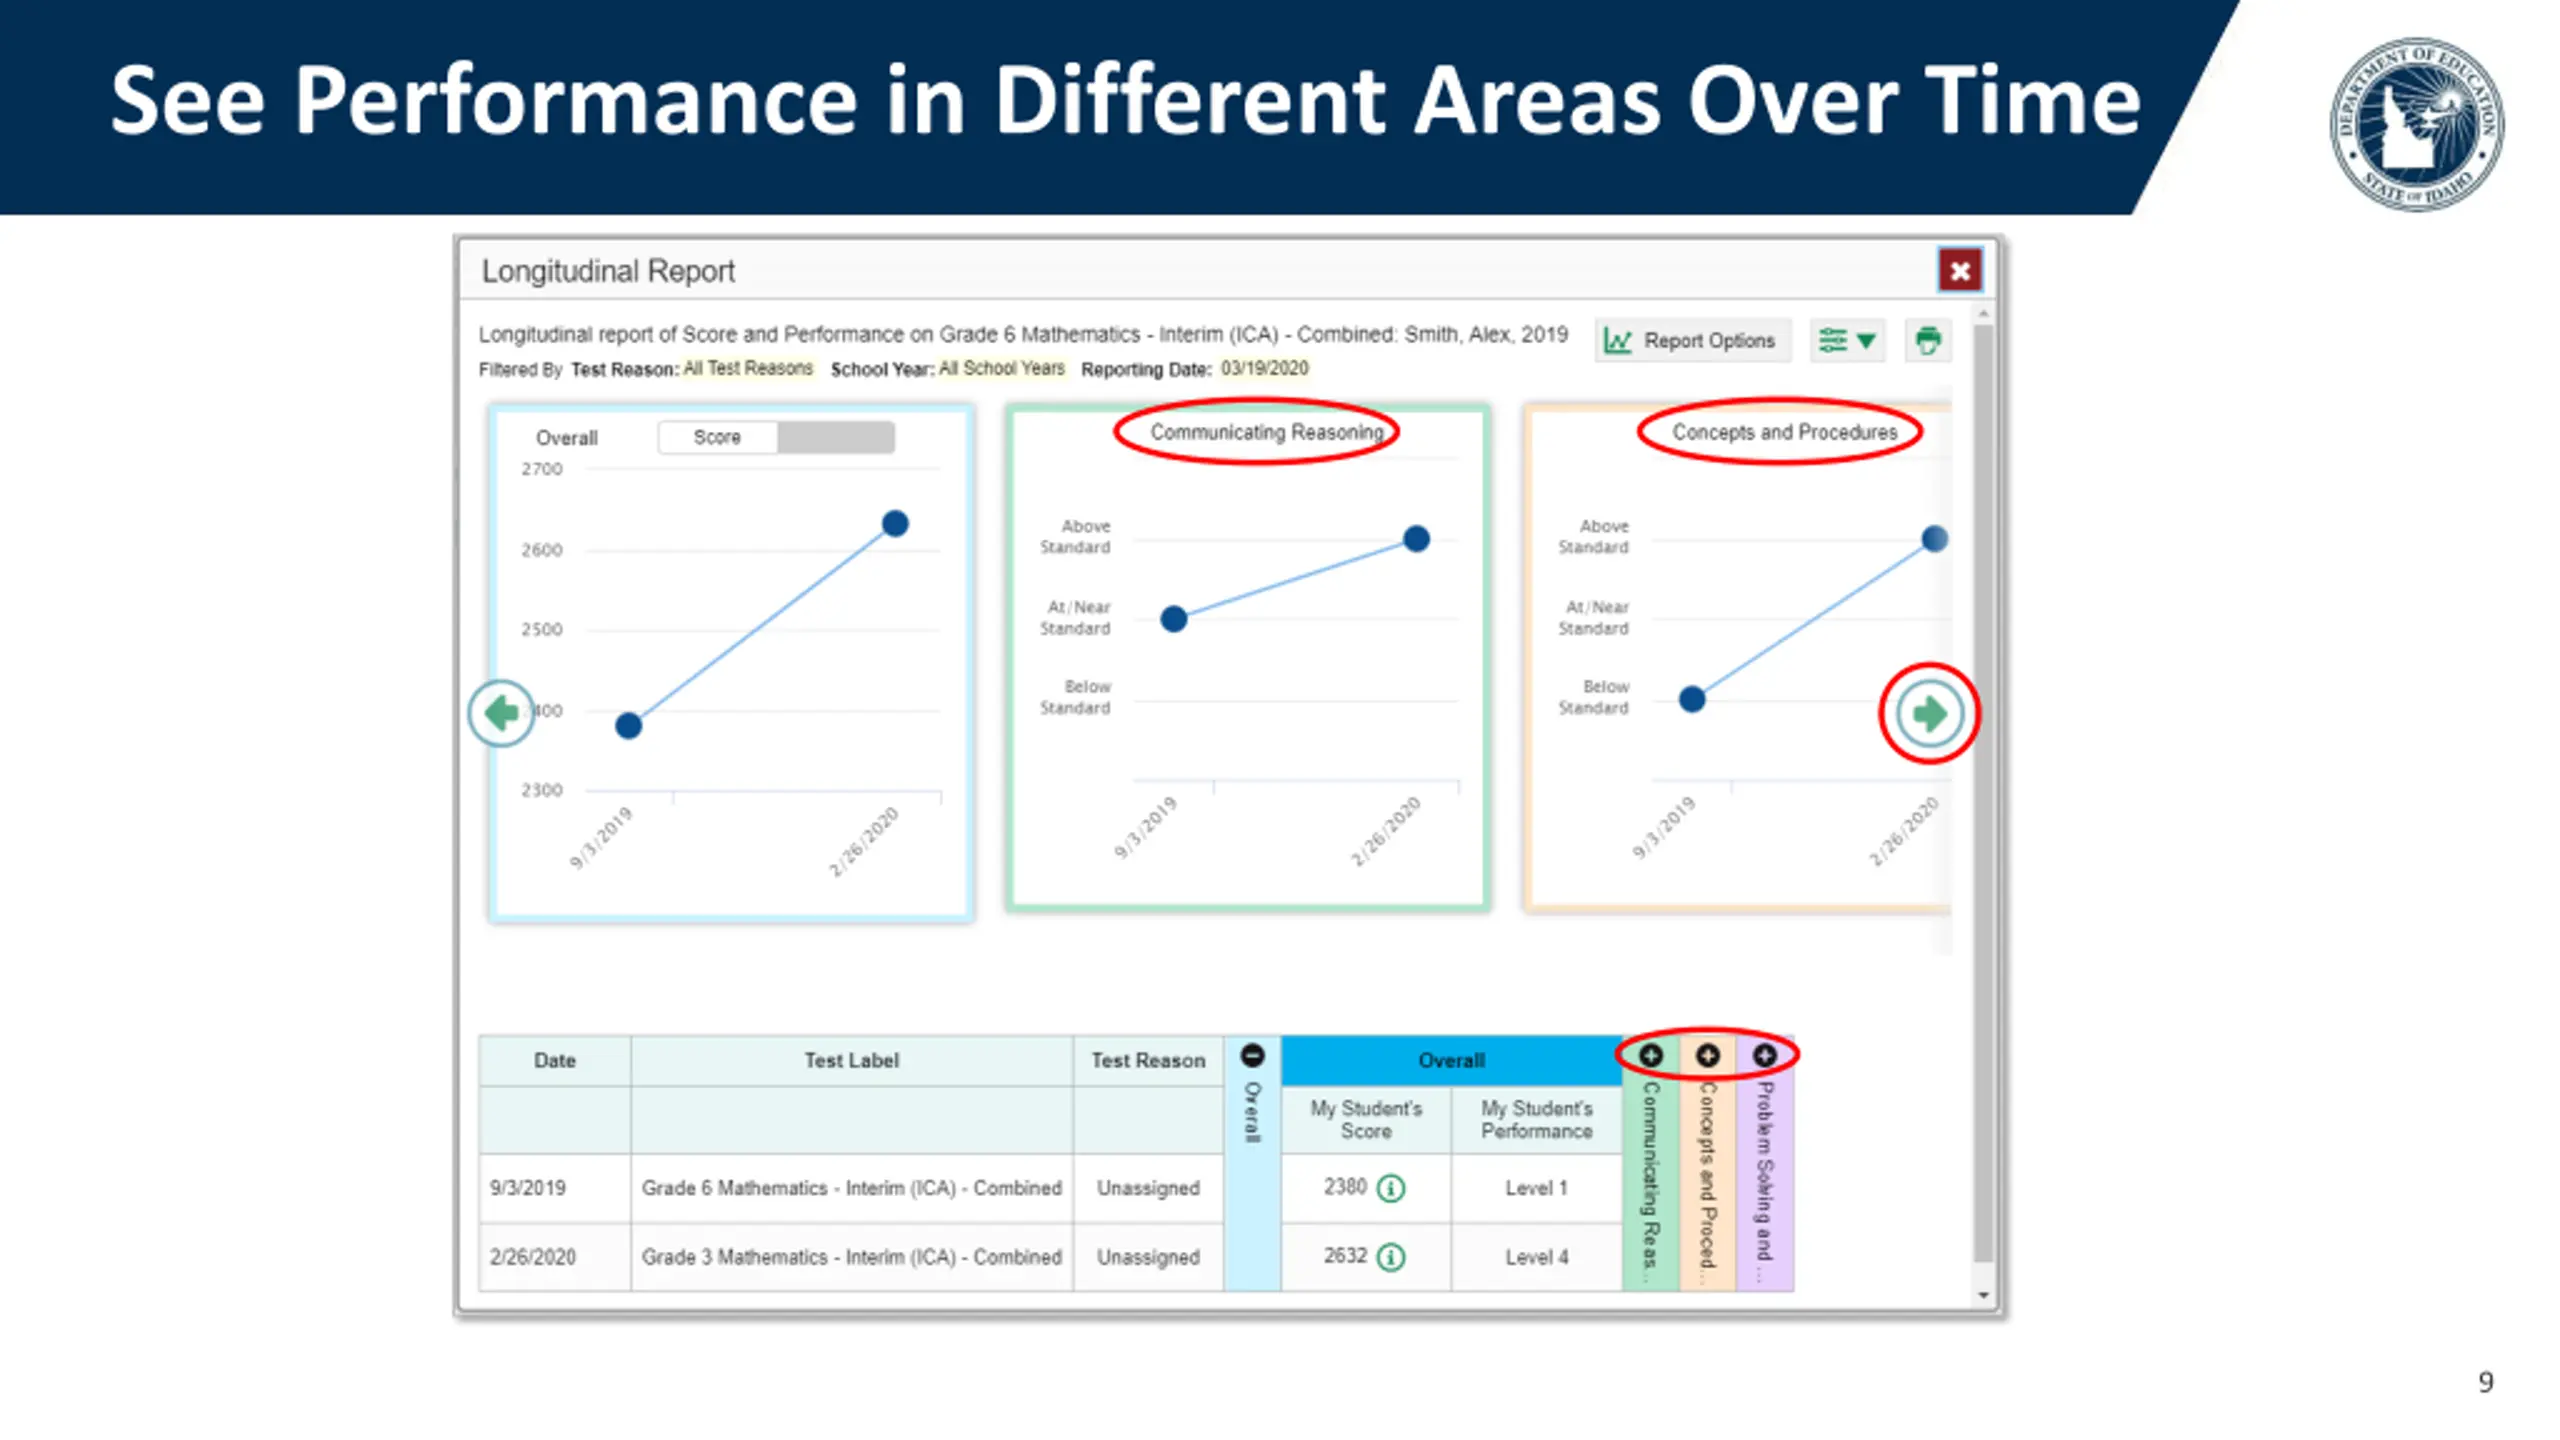Open Report Options
The width and height of the screenshot is (2560, 1440).
point(1691,341)
